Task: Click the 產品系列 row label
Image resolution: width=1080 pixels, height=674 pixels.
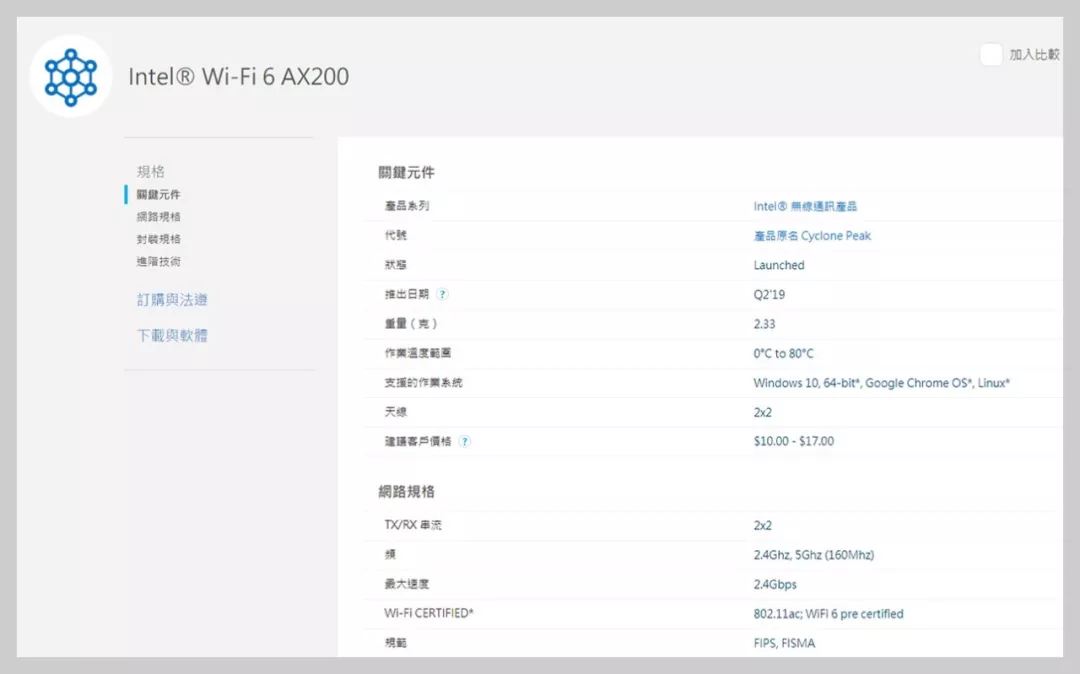Action: [x=406, y=206]
